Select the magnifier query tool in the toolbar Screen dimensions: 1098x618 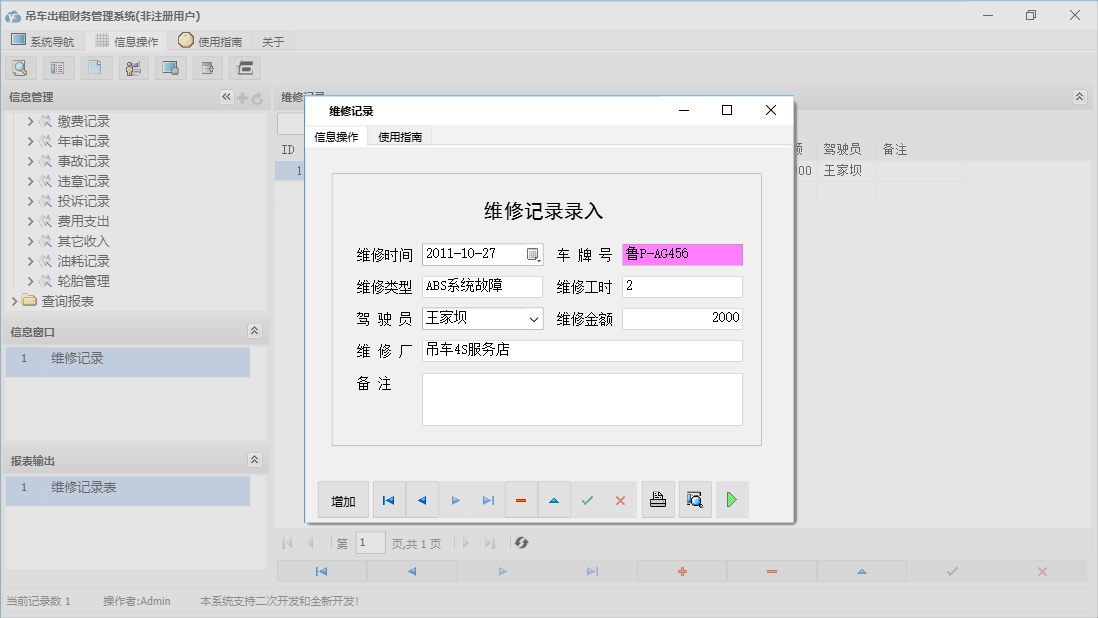pyautogui.click(x=20, y=67)
